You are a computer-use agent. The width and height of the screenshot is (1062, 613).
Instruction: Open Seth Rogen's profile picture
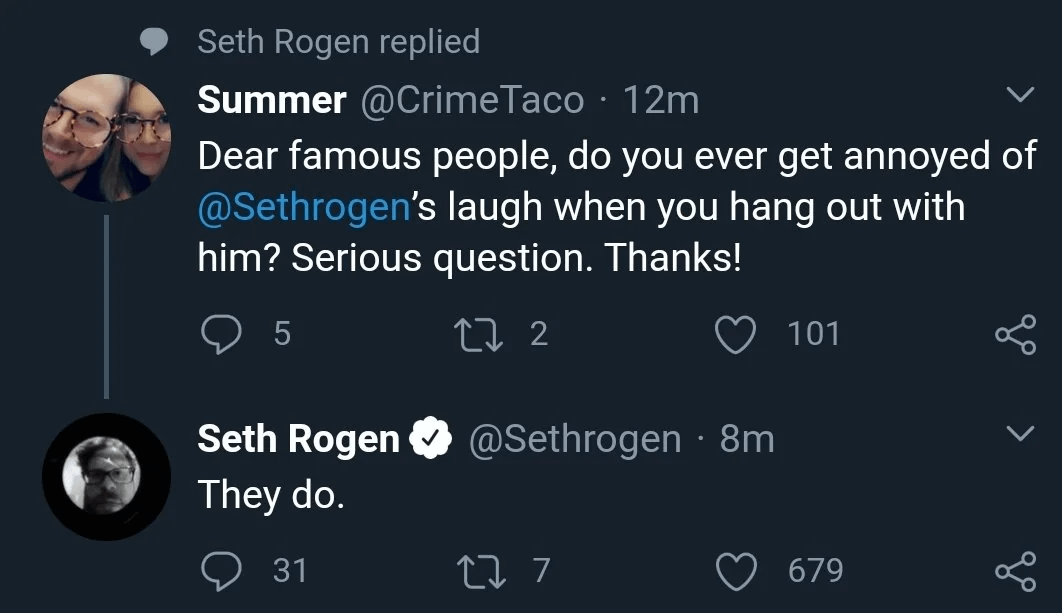click(x=106, y=477)
